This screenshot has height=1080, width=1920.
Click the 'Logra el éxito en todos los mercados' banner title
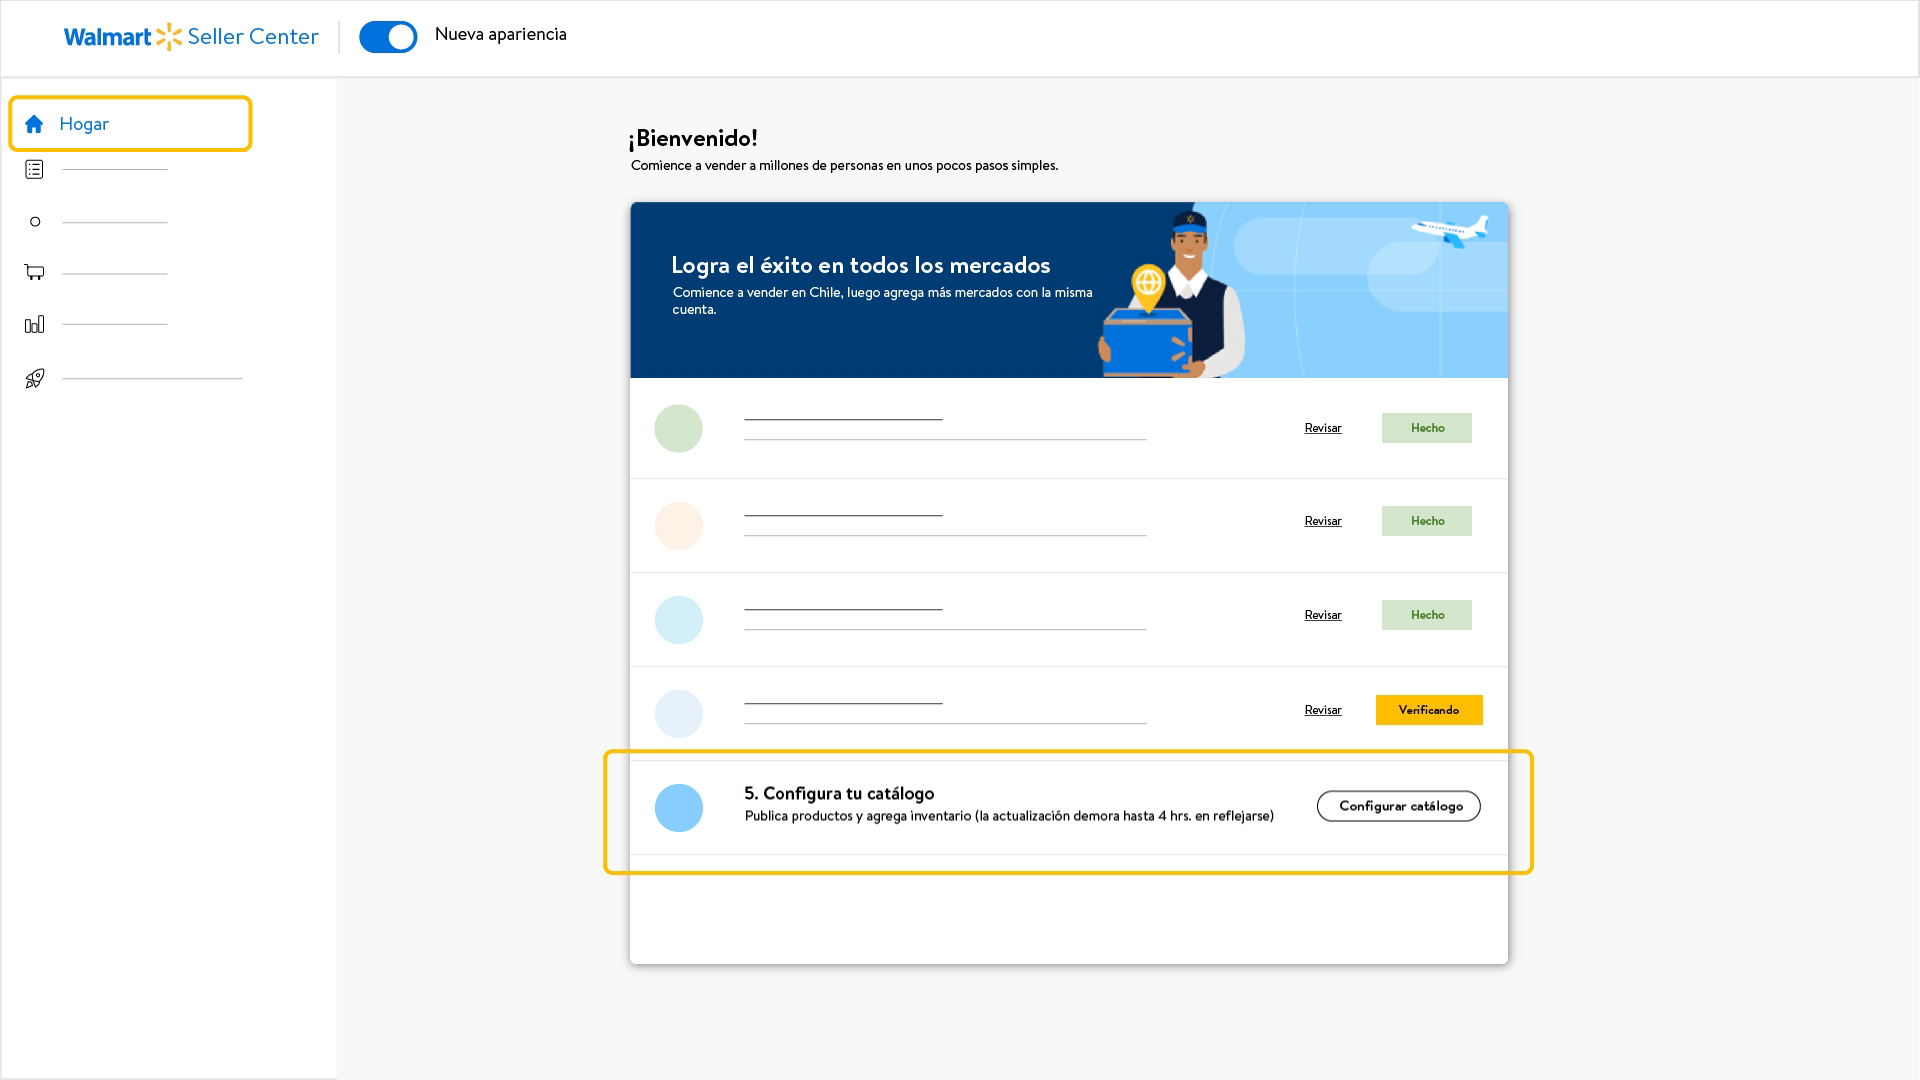coord(861,265)
